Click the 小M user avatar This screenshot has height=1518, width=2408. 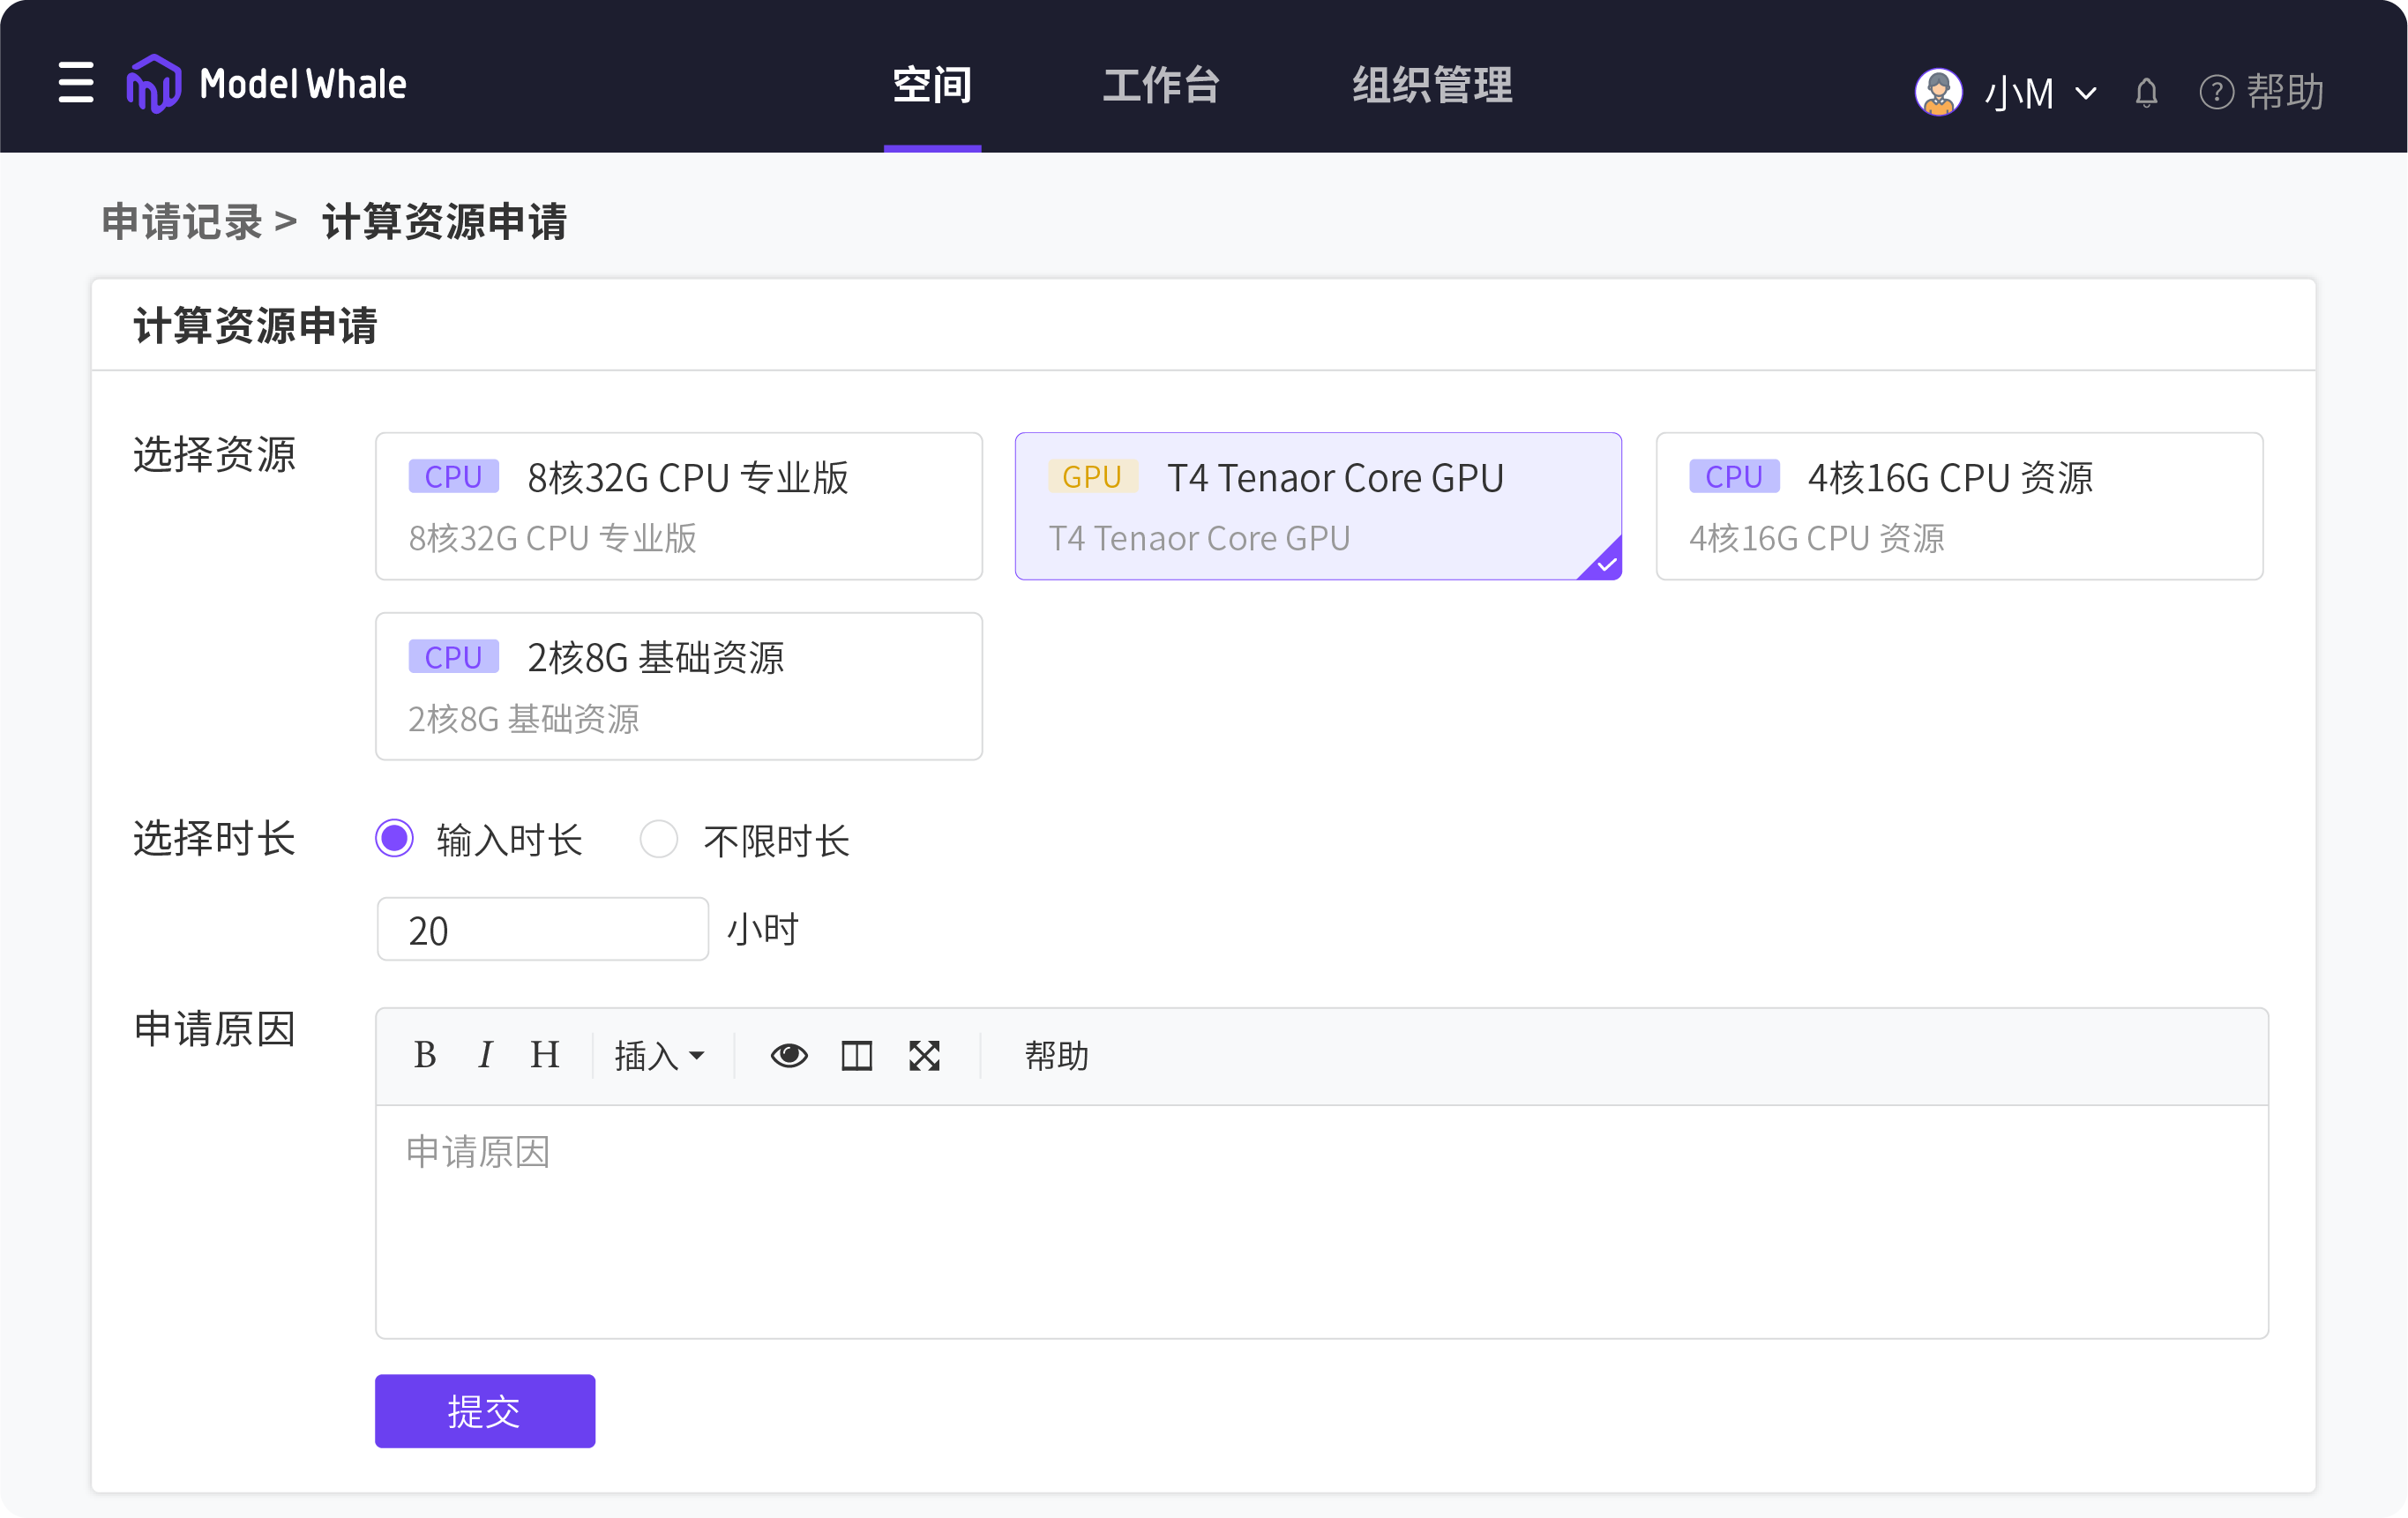1938,92
